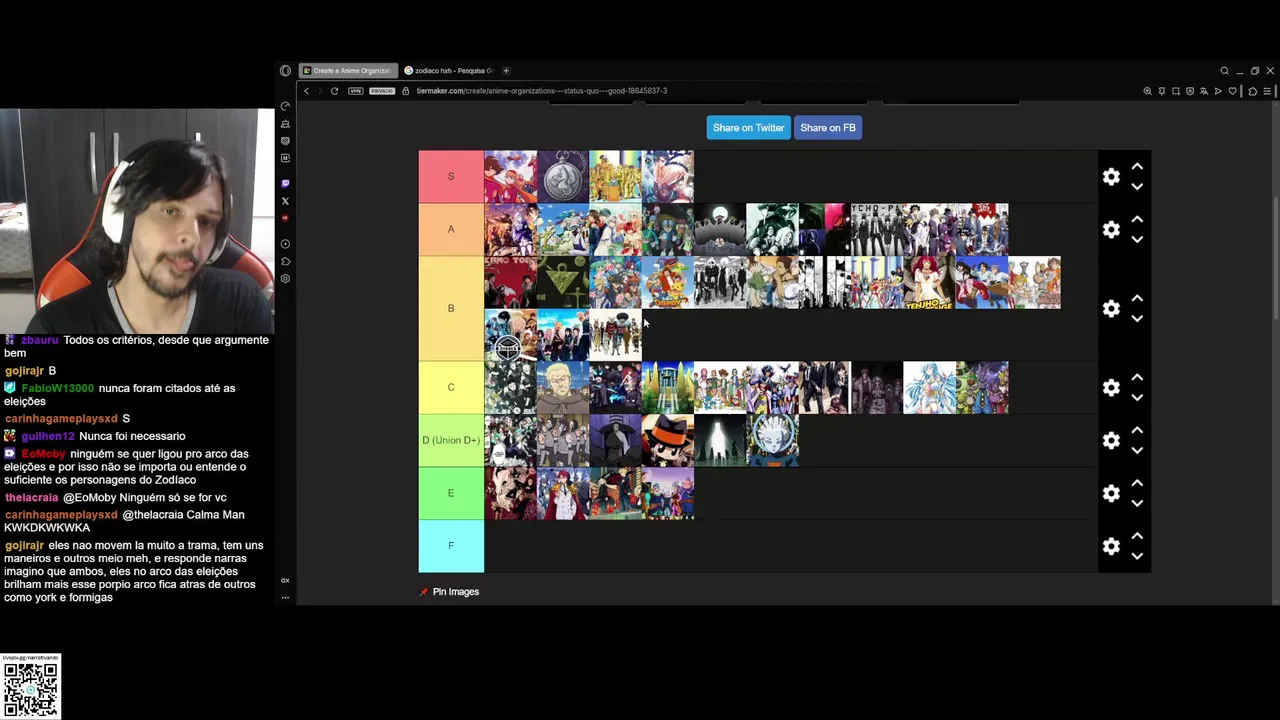Move the B tier row up with its arrow
1280x720 pixels.
[1137, 299]
